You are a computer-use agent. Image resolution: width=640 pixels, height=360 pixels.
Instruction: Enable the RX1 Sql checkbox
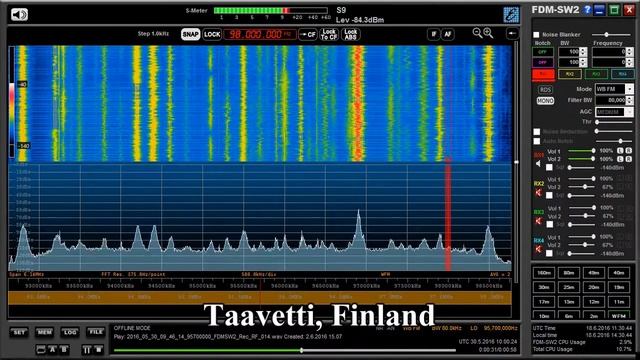(549, 167)
